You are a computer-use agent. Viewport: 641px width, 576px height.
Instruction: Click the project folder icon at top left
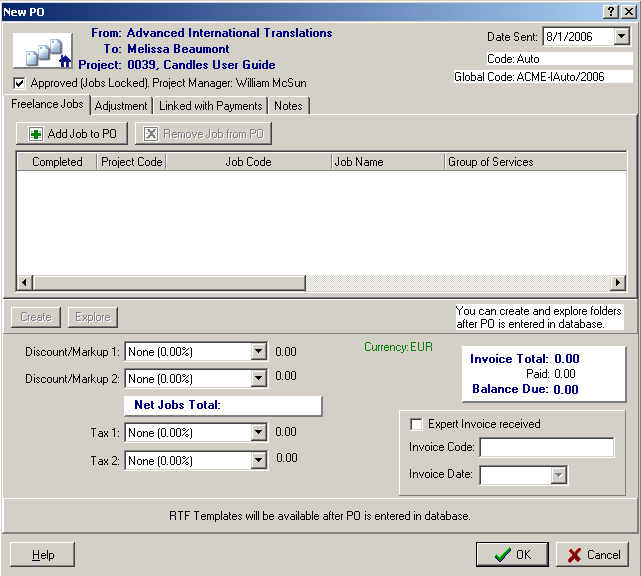pos(42,51)
